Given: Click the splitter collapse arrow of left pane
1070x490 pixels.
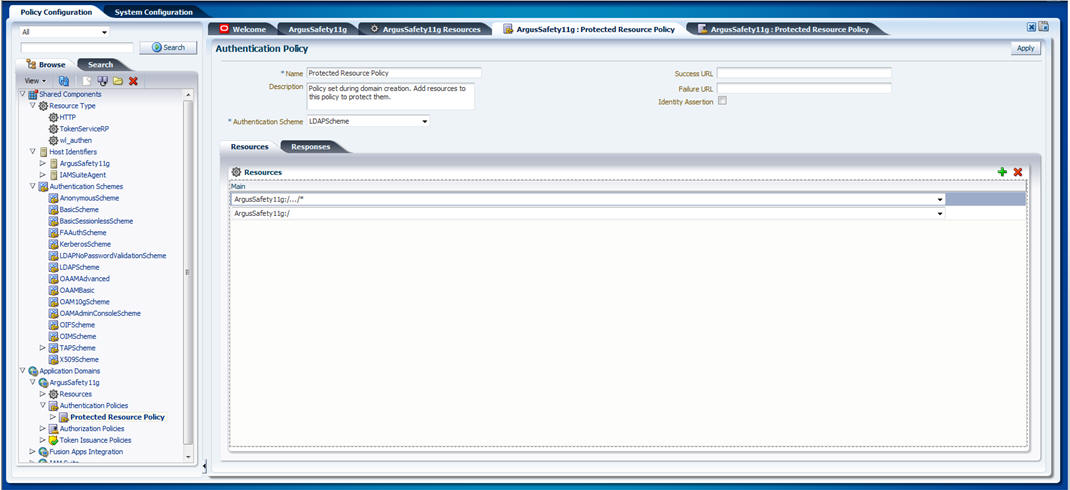Looking at the screenshot, I should point(205,466).
